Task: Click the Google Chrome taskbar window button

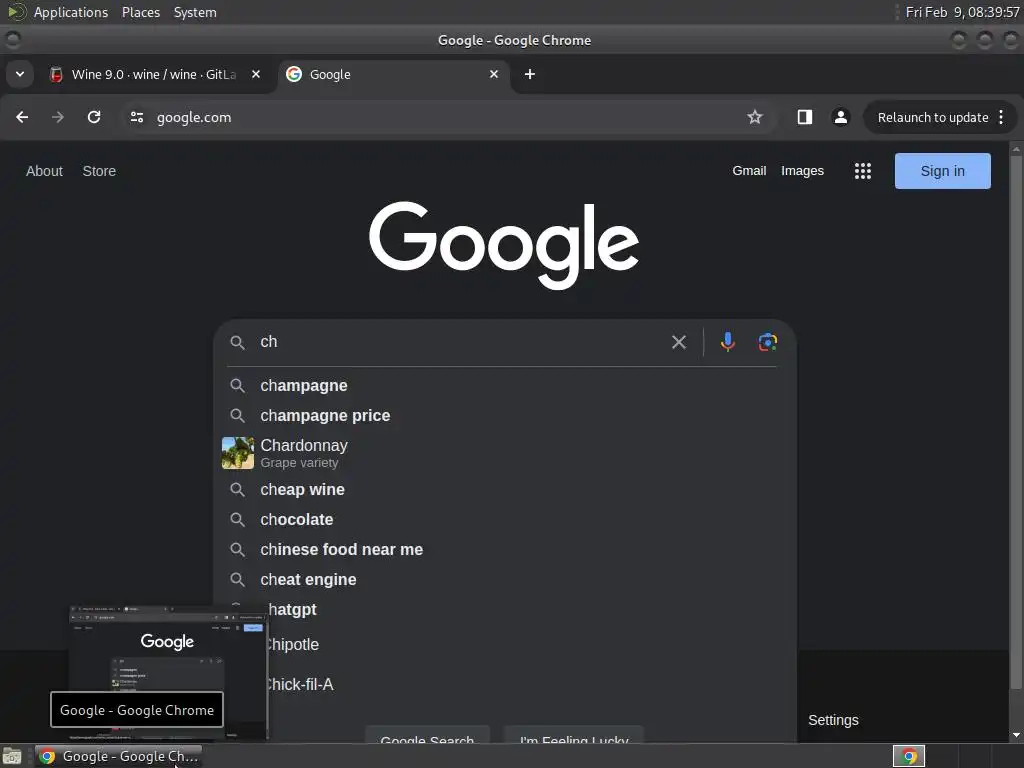Action: click(118, 756)
